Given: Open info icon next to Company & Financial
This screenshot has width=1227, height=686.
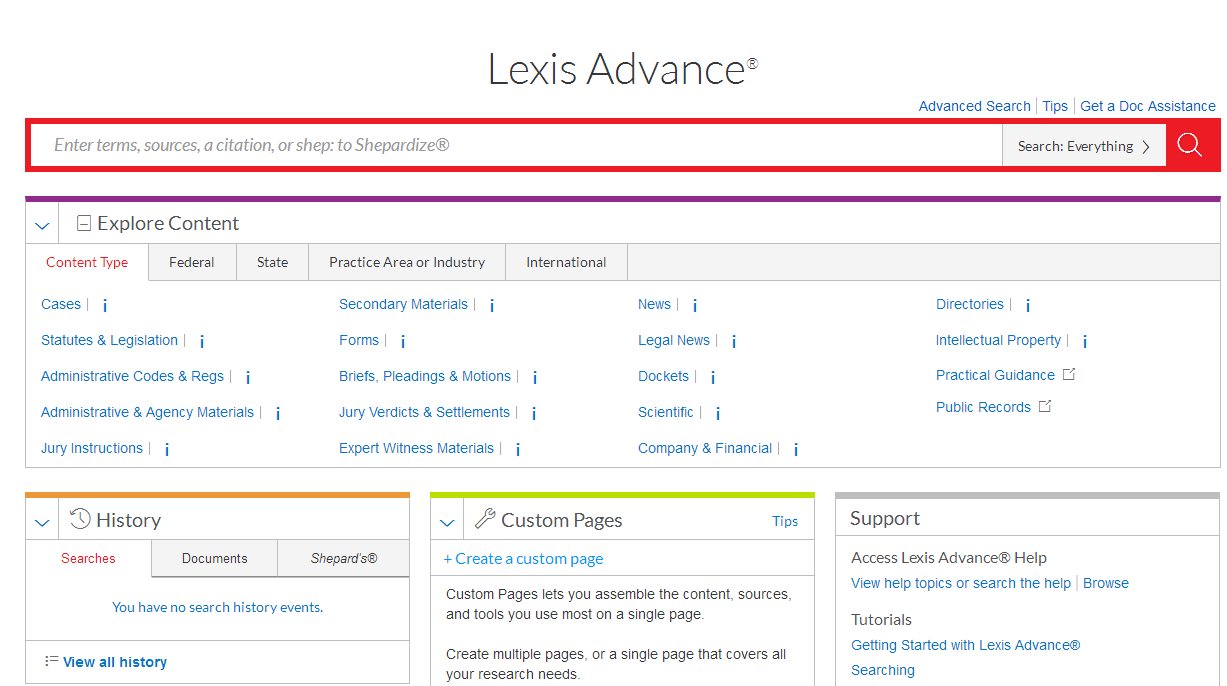Looking at the screenshot, I should [796, 450].
